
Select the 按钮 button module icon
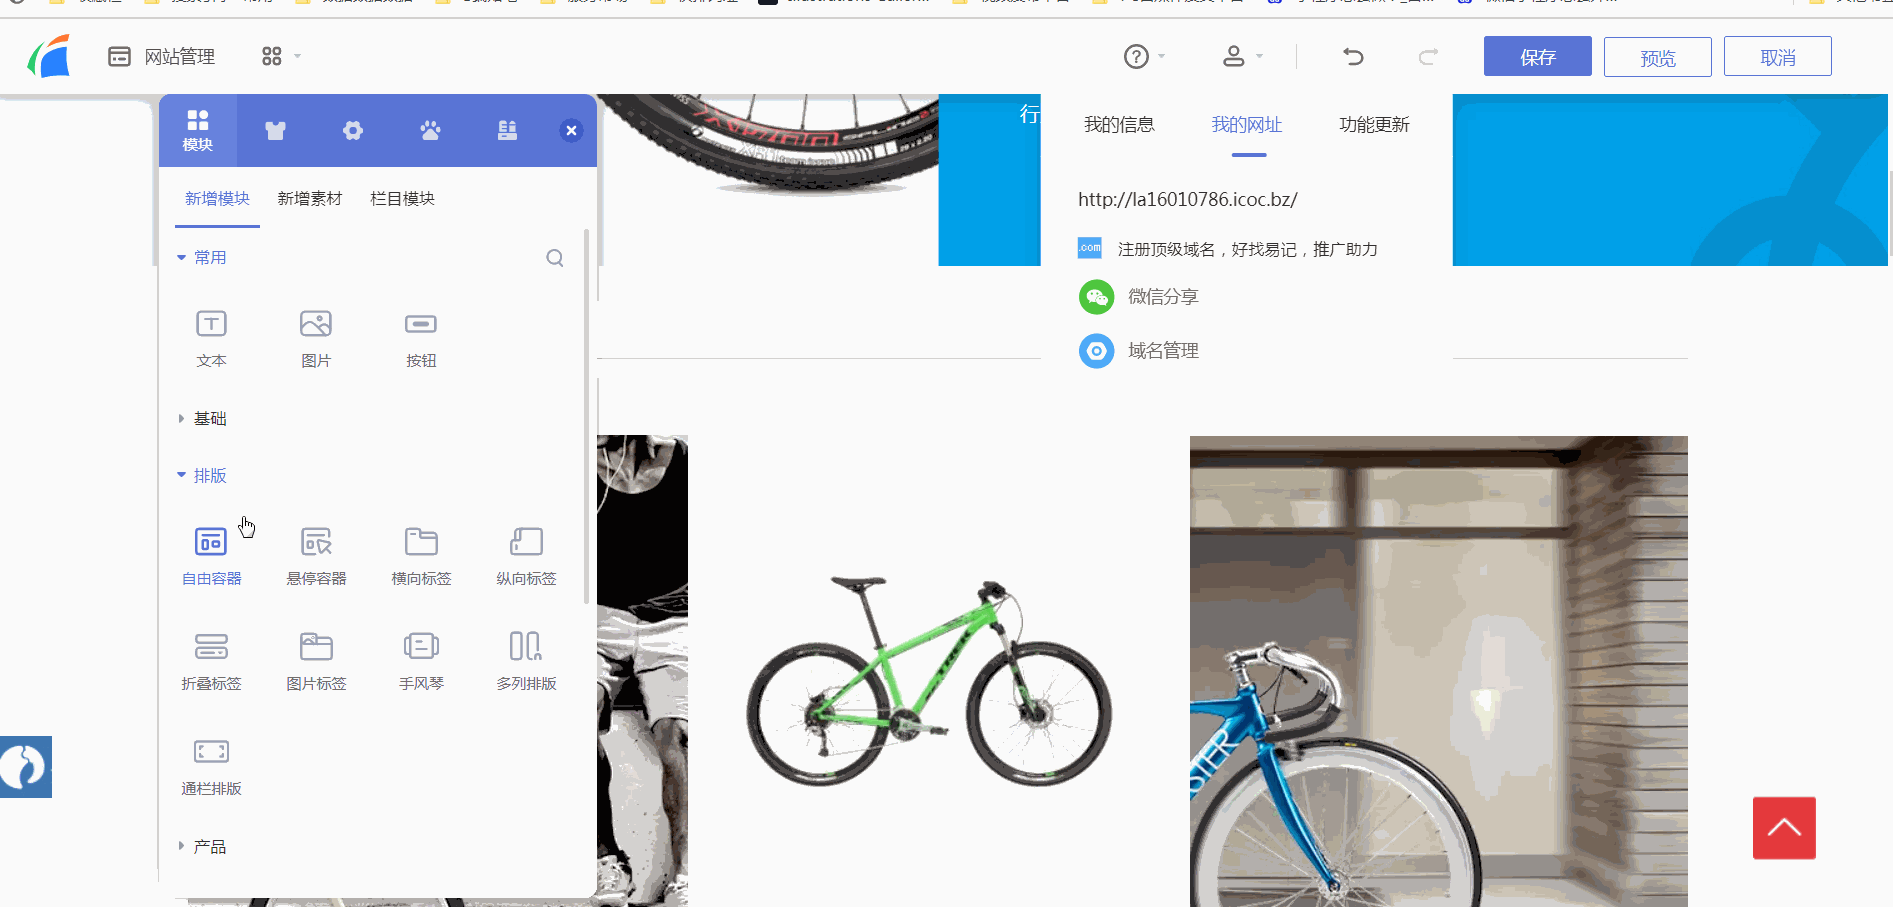coord(421,324)
